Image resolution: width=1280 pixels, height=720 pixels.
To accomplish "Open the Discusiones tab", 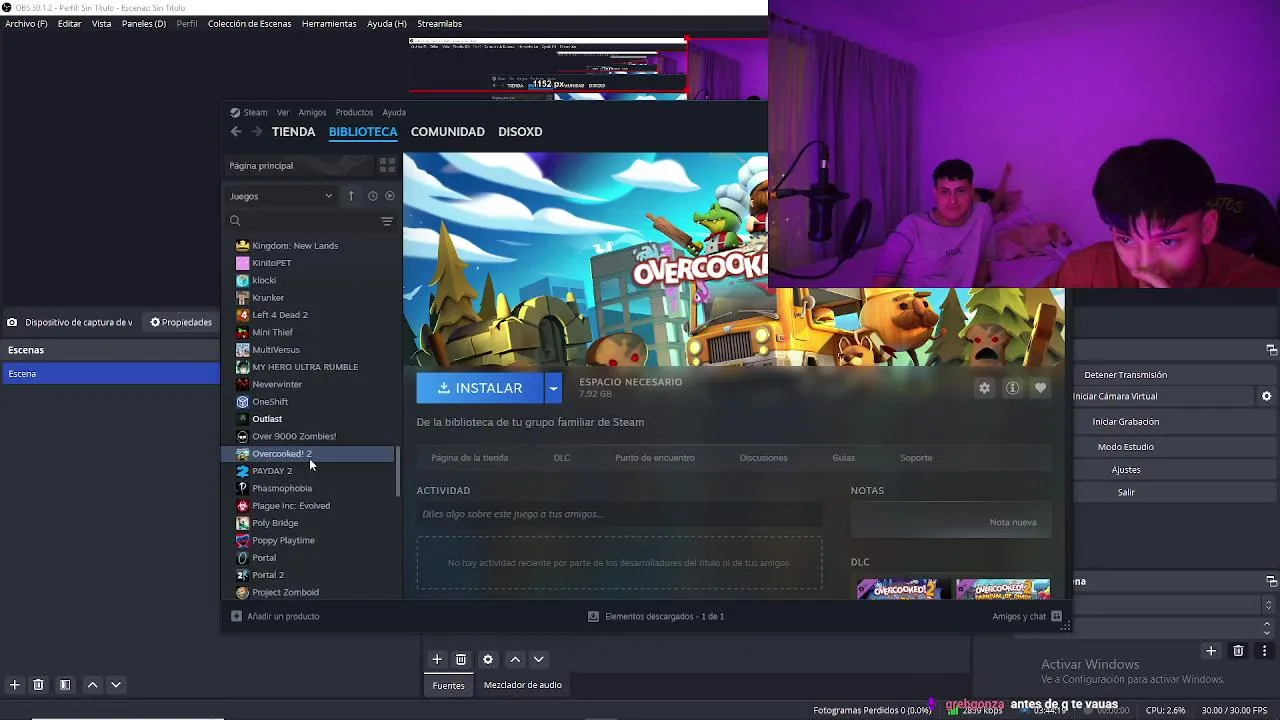I will [764, 457].
